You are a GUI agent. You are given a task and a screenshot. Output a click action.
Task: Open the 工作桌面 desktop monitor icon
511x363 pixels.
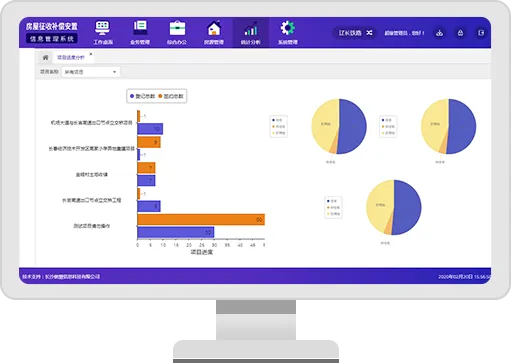(x=103, y=28)
